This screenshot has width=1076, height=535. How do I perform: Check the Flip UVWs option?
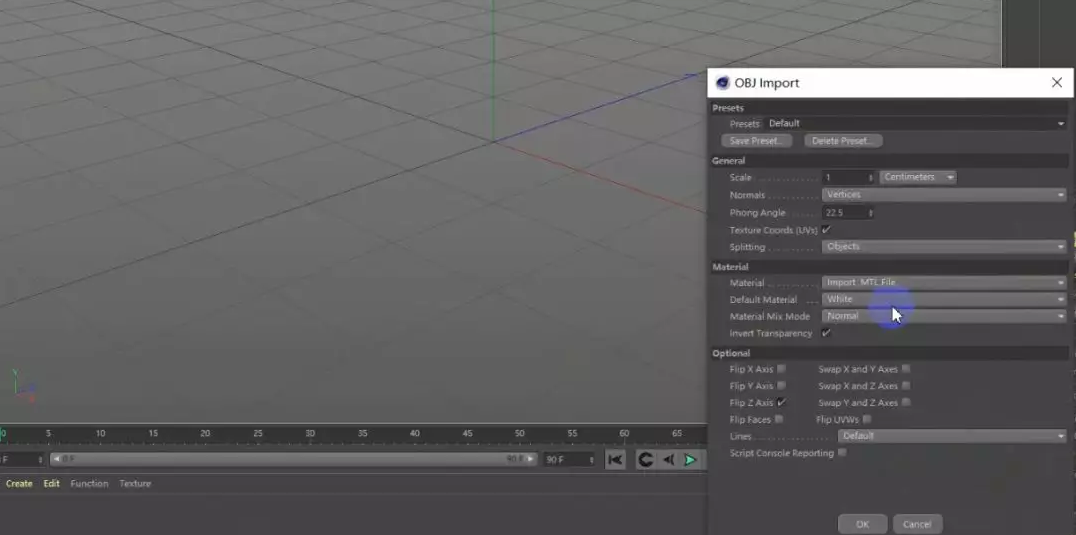(867, 419)
